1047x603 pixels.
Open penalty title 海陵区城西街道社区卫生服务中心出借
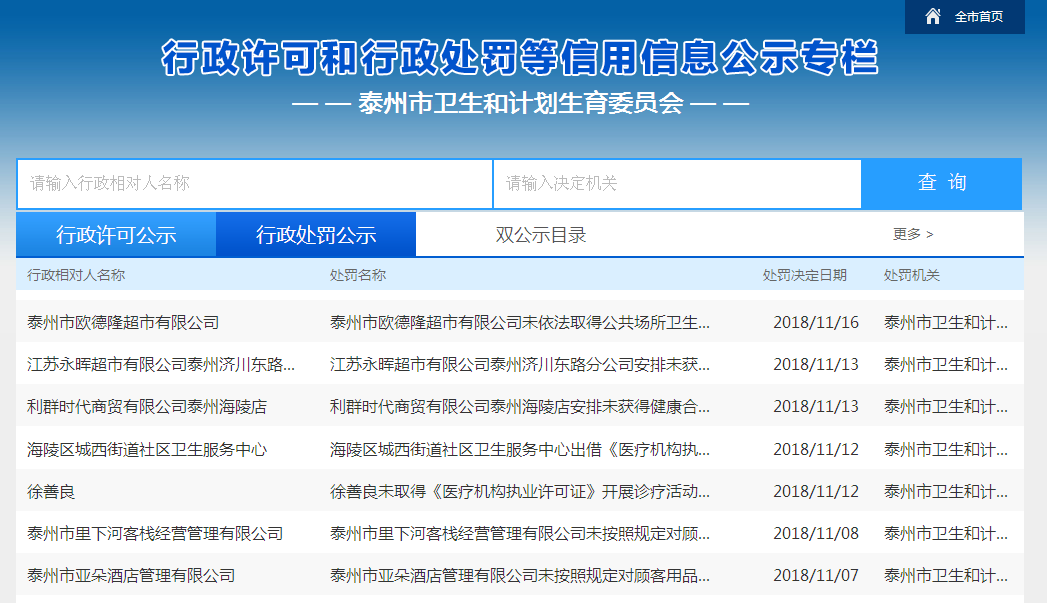pyautogui.click(x=520, y=449)
